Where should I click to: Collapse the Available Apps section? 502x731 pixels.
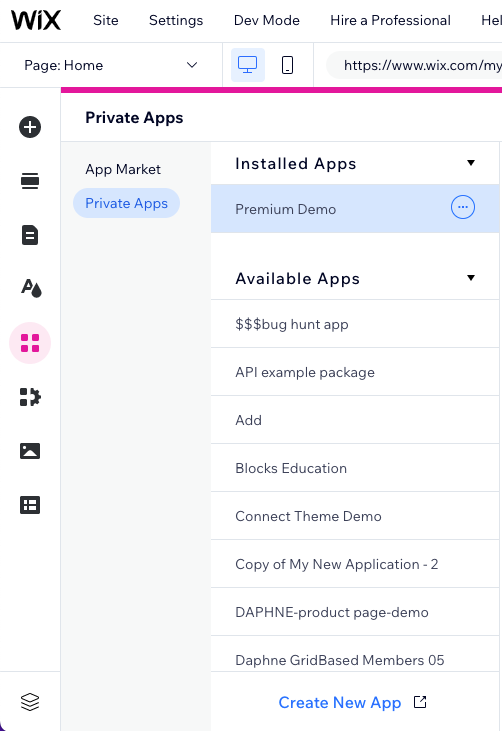tap(471, 278)
